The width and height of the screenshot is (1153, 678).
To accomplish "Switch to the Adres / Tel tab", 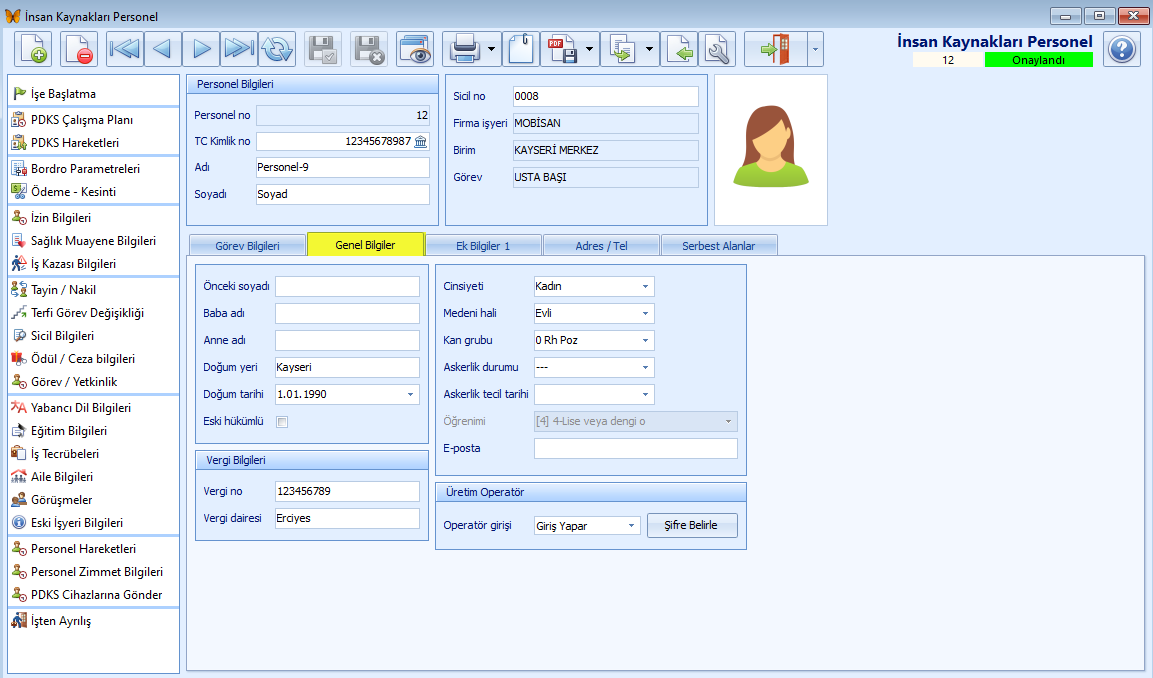I will pyautogui.click(x=600, y=243).
